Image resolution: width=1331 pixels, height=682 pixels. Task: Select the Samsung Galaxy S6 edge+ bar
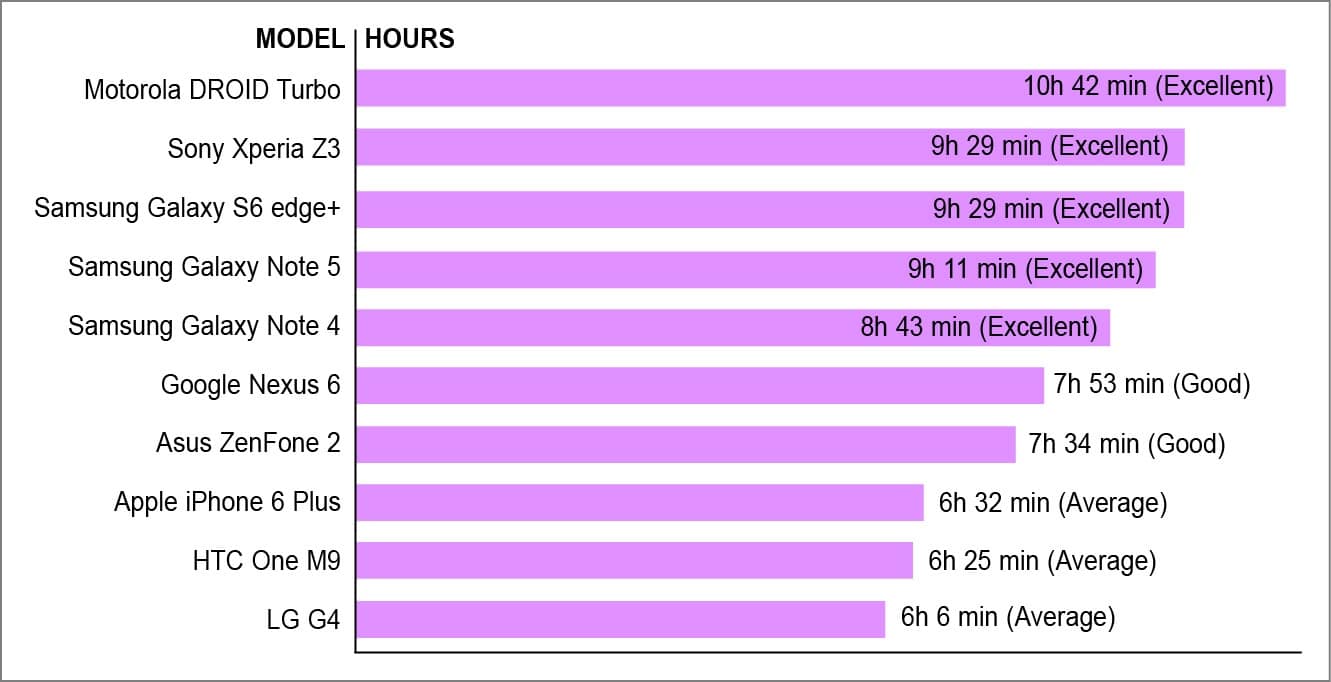(x=640, y=209)
